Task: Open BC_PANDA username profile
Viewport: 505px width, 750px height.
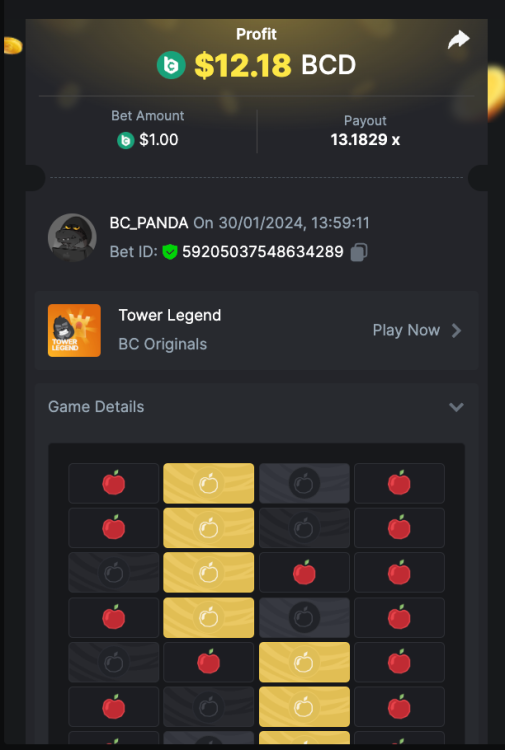Action: tap(149, 223)
